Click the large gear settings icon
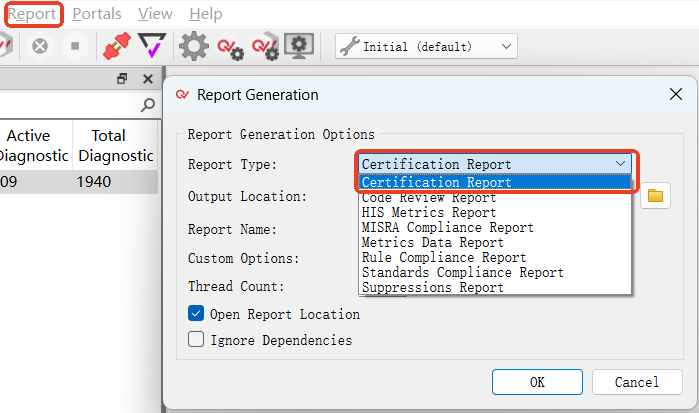The width and height of the screenshot is (699, 413). (x=193, y=45)
